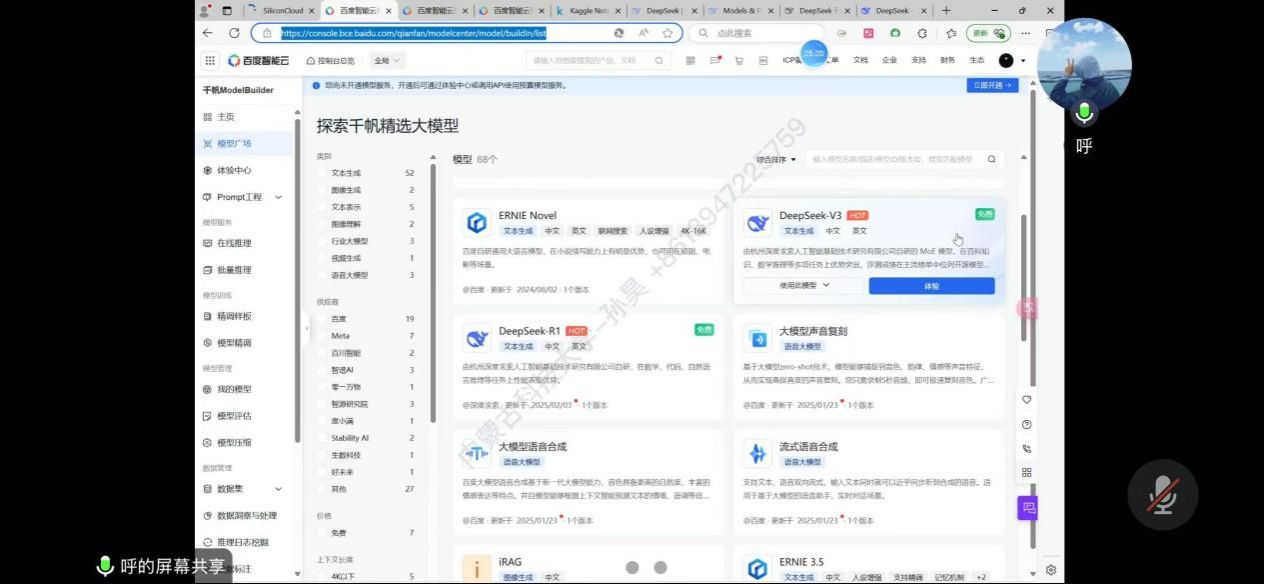Click the purple feedback chat icon
The width and height of the screenshot is (1264, 584).
[1028, 508]
